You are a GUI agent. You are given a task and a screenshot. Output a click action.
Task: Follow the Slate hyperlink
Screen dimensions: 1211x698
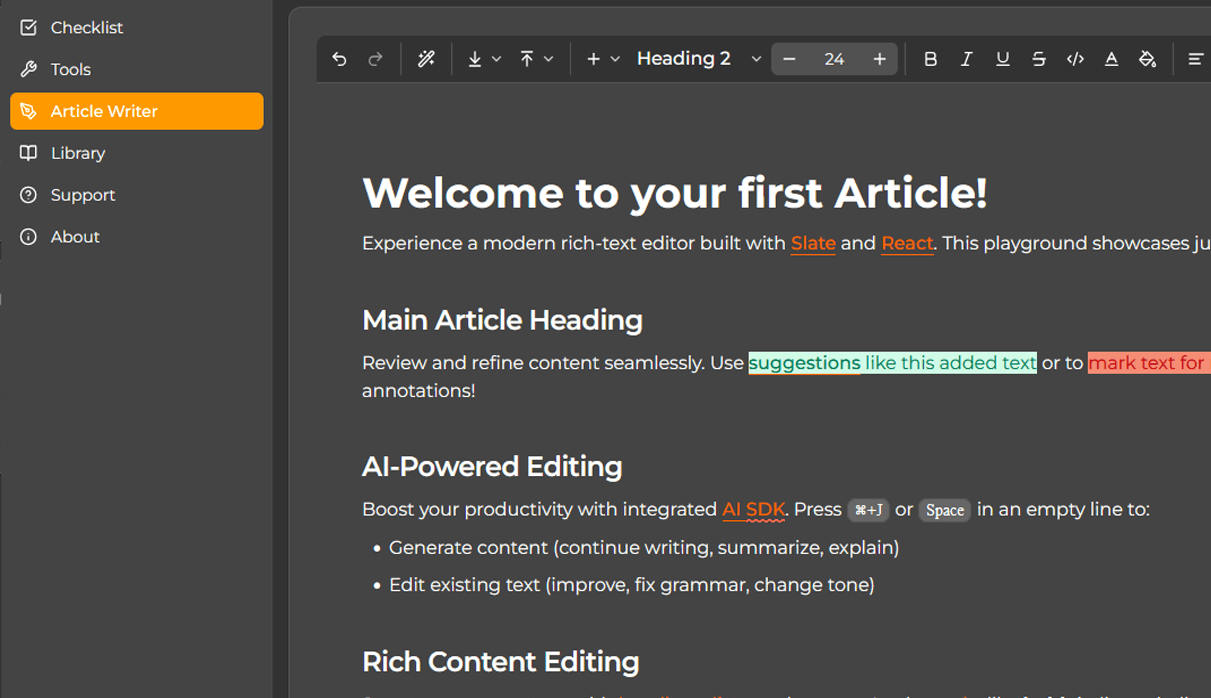click(x=813, y=243)
